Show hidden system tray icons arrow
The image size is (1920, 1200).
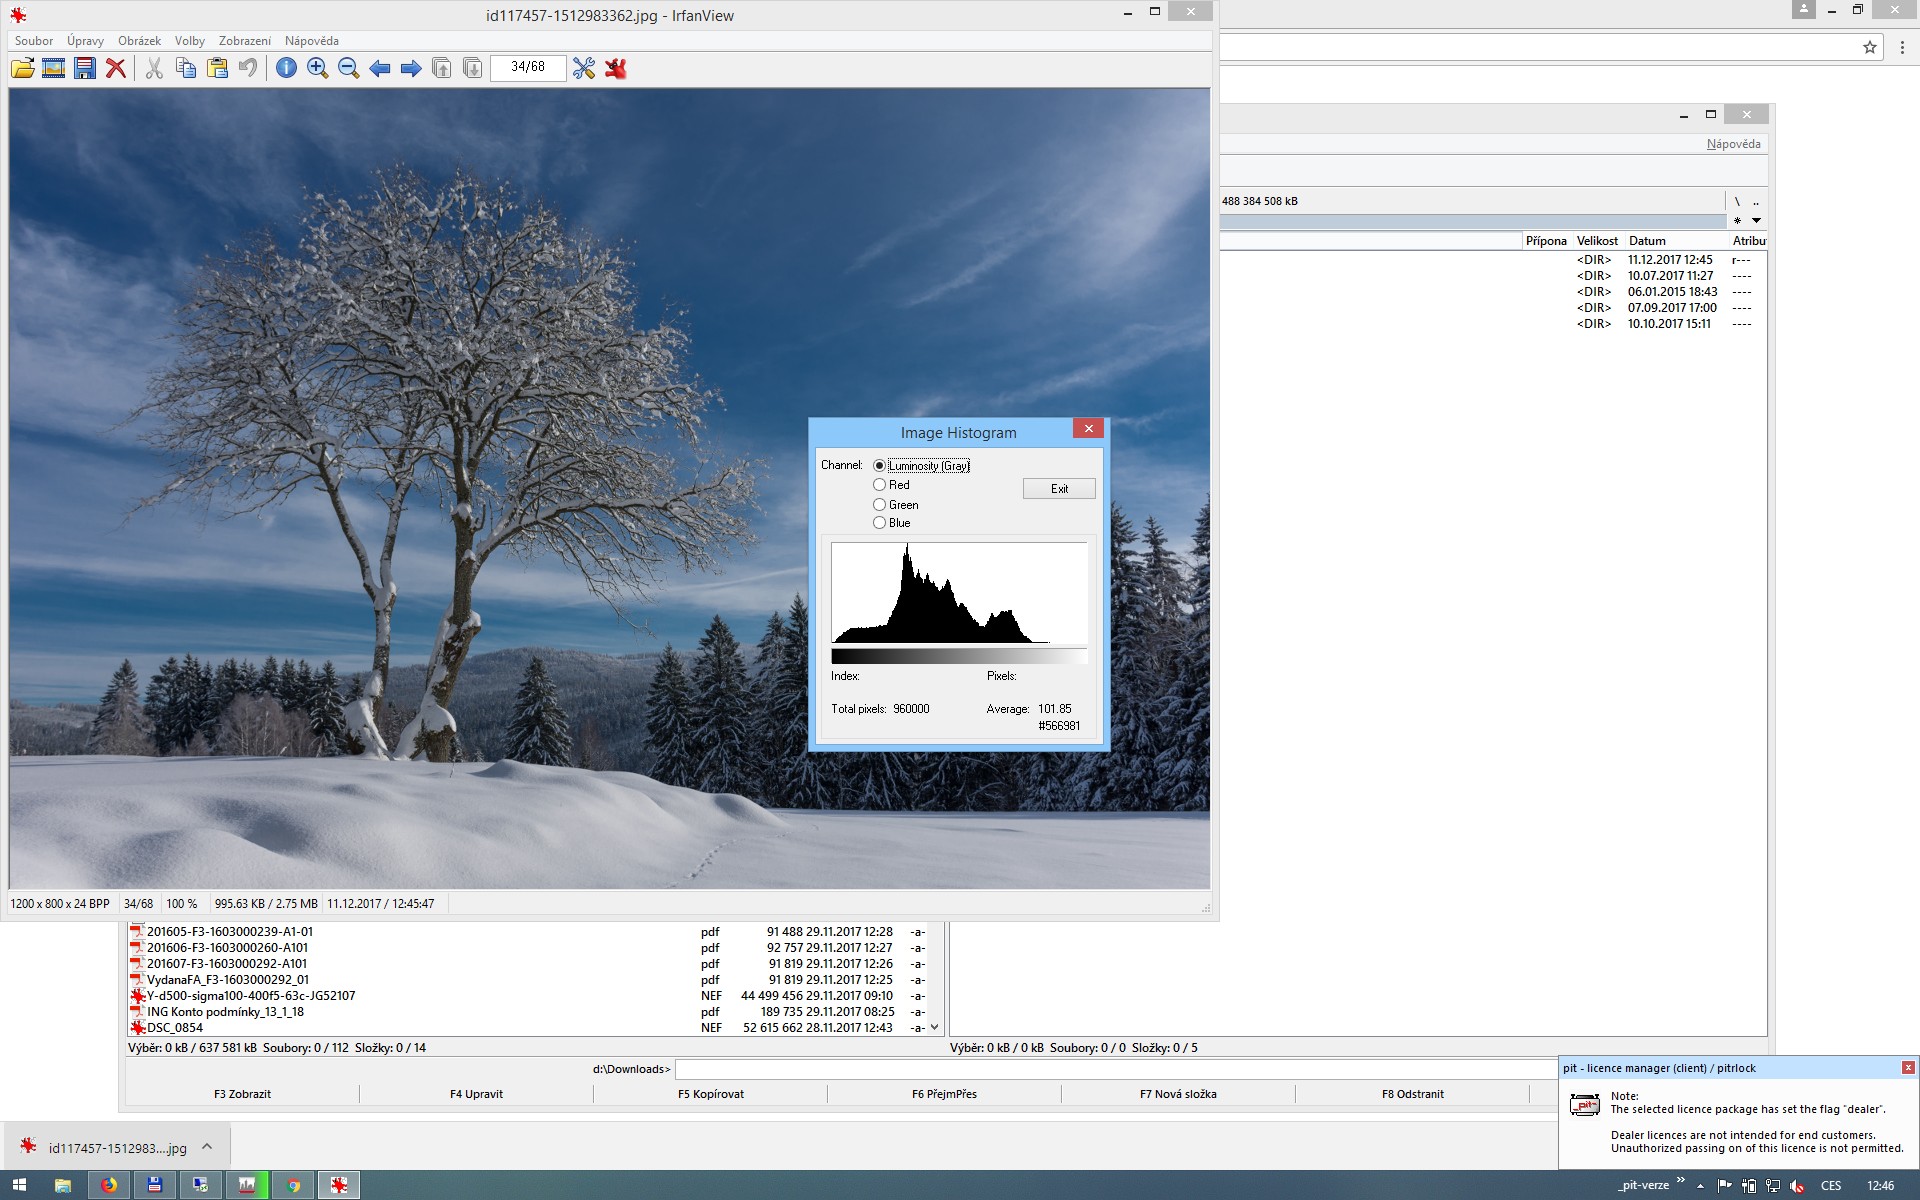click(1700, 1186)
